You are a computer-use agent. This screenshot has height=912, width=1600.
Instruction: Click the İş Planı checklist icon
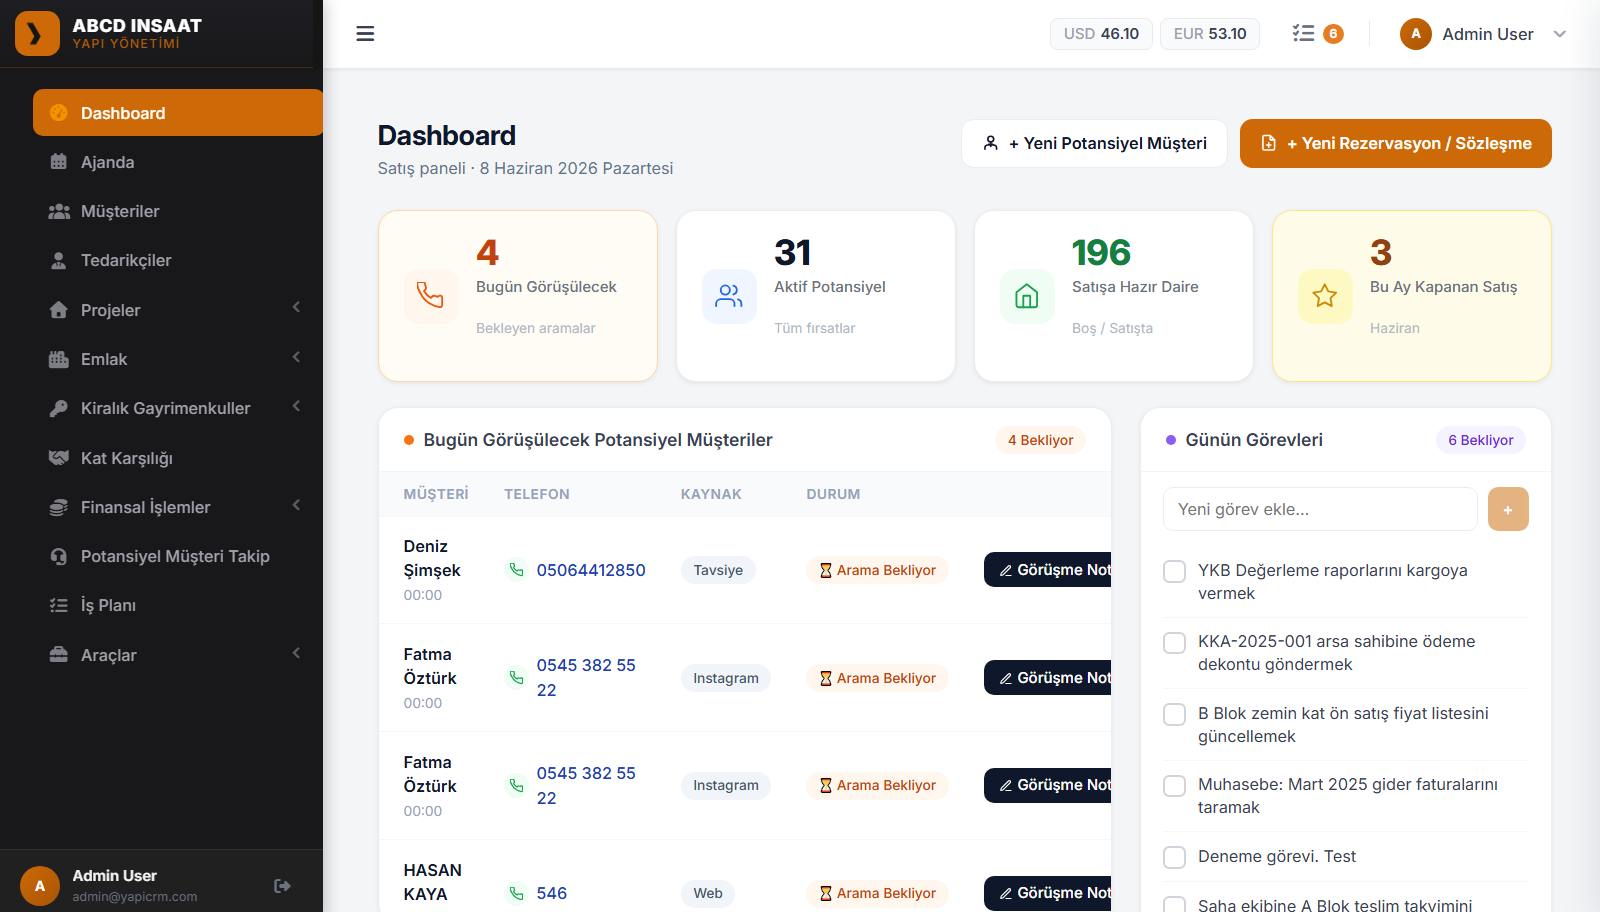(59, 605)
